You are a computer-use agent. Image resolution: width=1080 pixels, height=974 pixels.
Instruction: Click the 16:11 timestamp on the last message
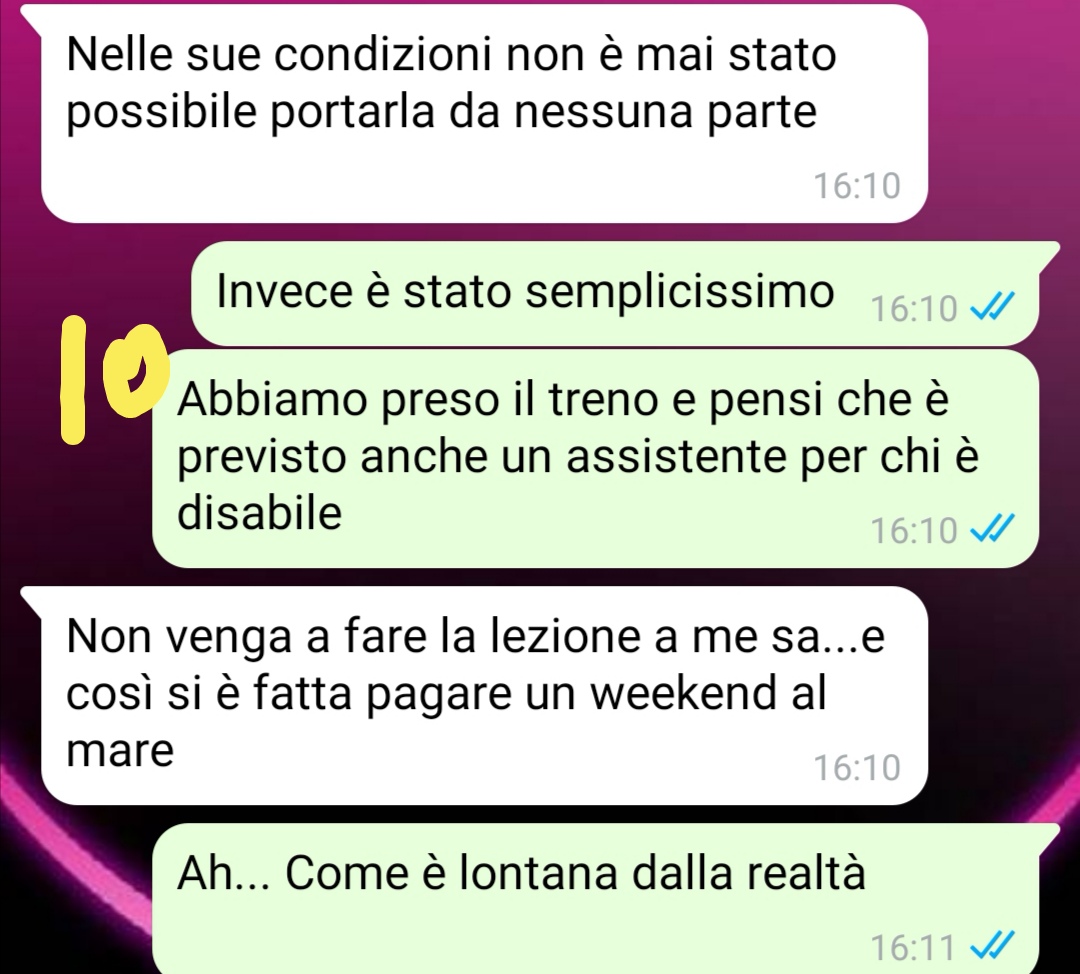click(913, 946)
